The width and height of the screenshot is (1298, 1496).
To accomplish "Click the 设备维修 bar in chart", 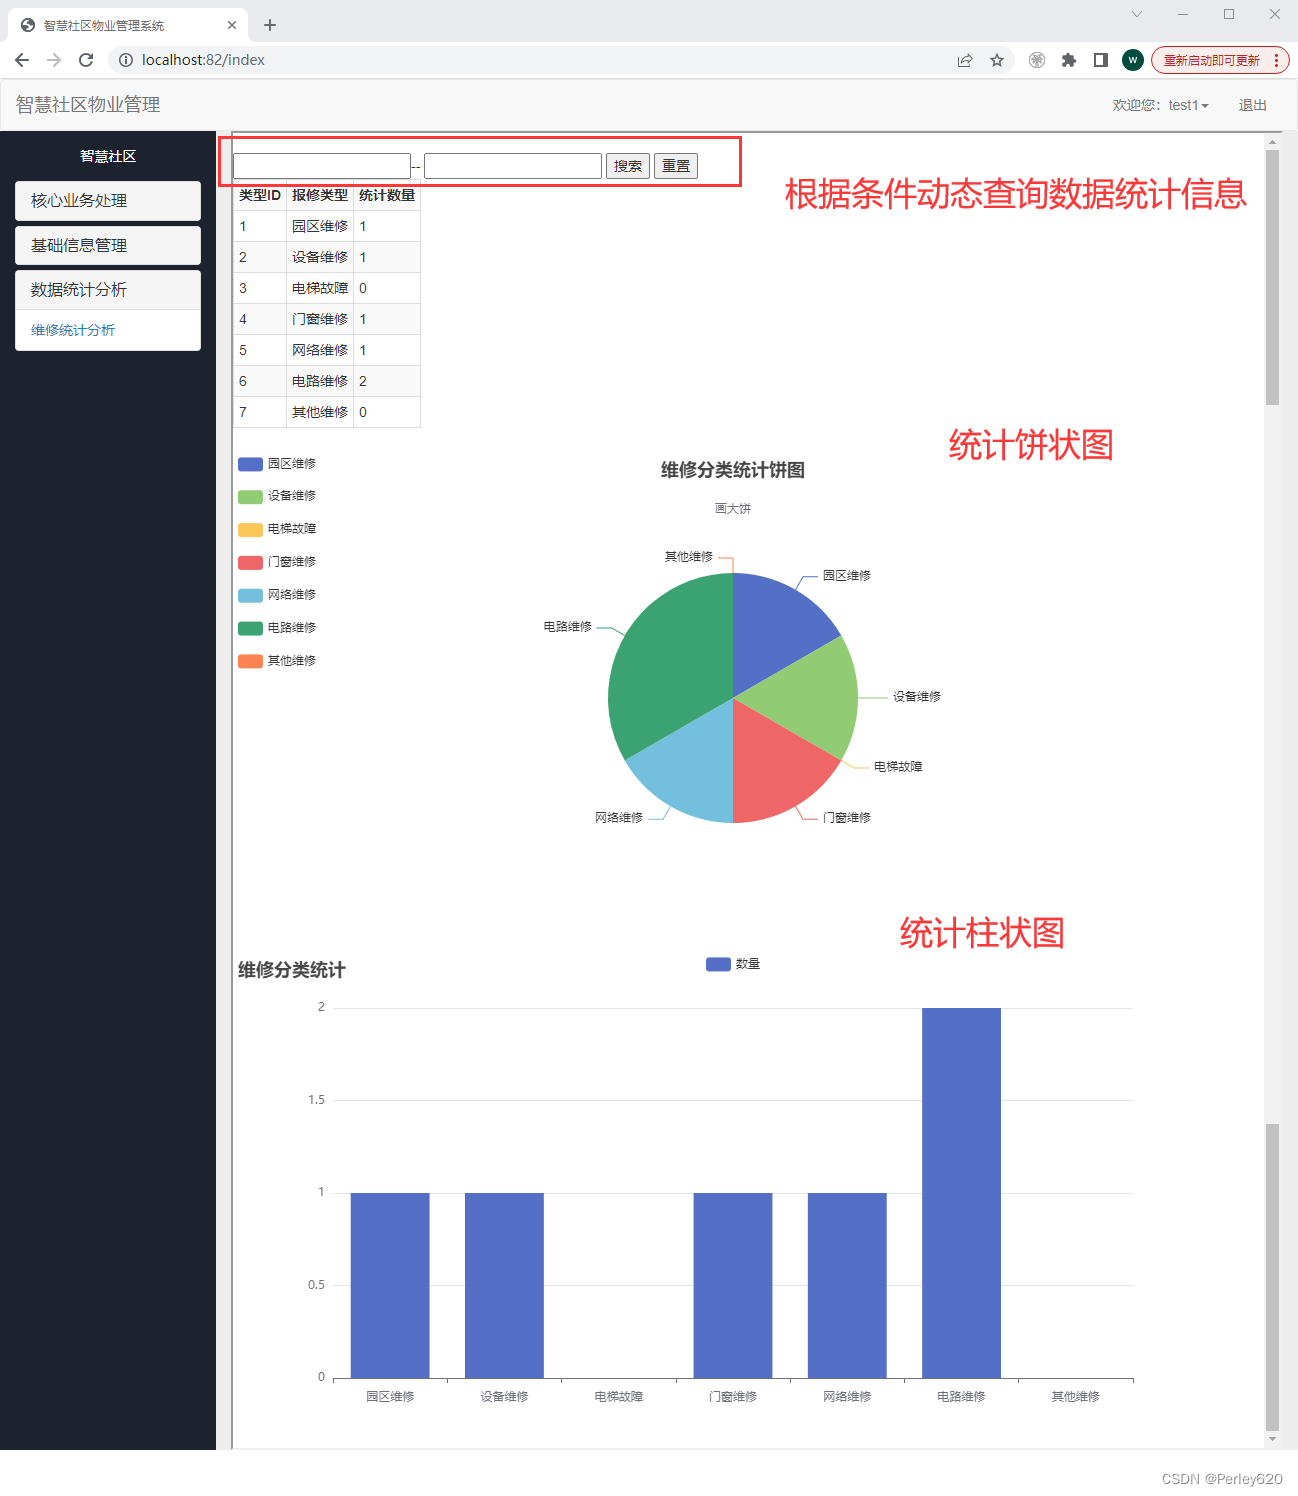I will (x=504, y=1285).
